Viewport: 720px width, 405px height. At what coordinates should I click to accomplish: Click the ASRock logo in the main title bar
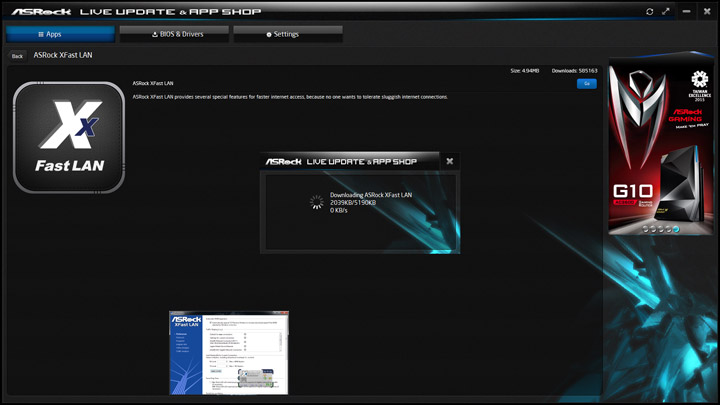[41, 11]
